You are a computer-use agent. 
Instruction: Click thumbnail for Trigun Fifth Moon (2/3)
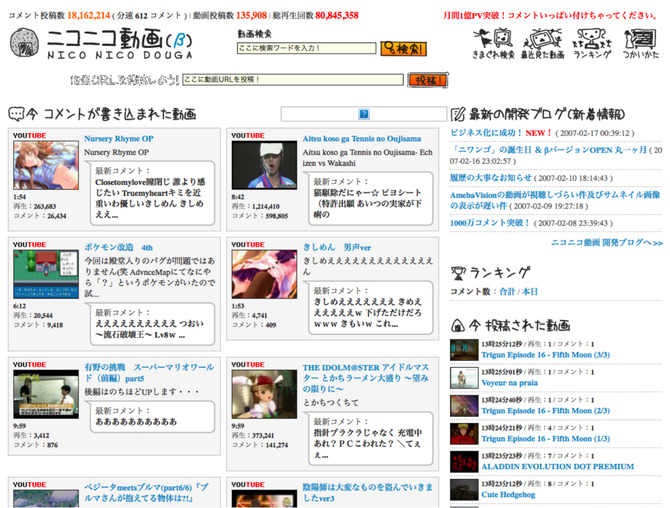coord(464,406)
